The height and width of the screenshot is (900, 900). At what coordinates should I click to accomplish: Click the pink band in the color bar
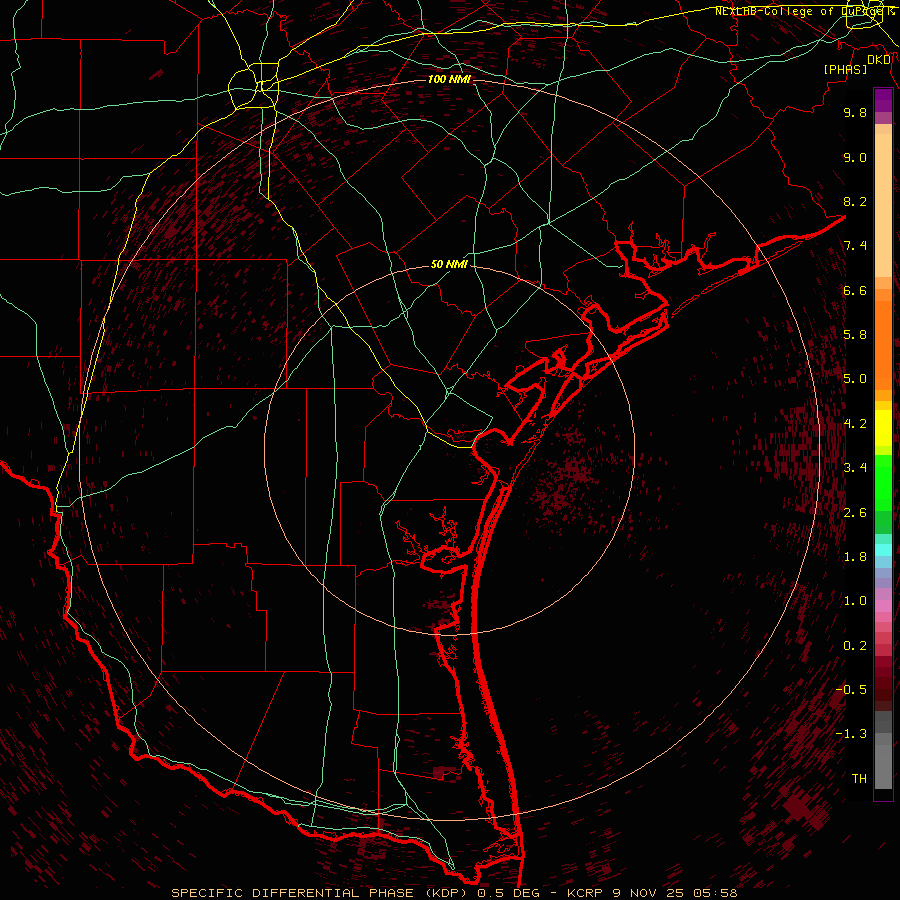[x=883, y=606]
